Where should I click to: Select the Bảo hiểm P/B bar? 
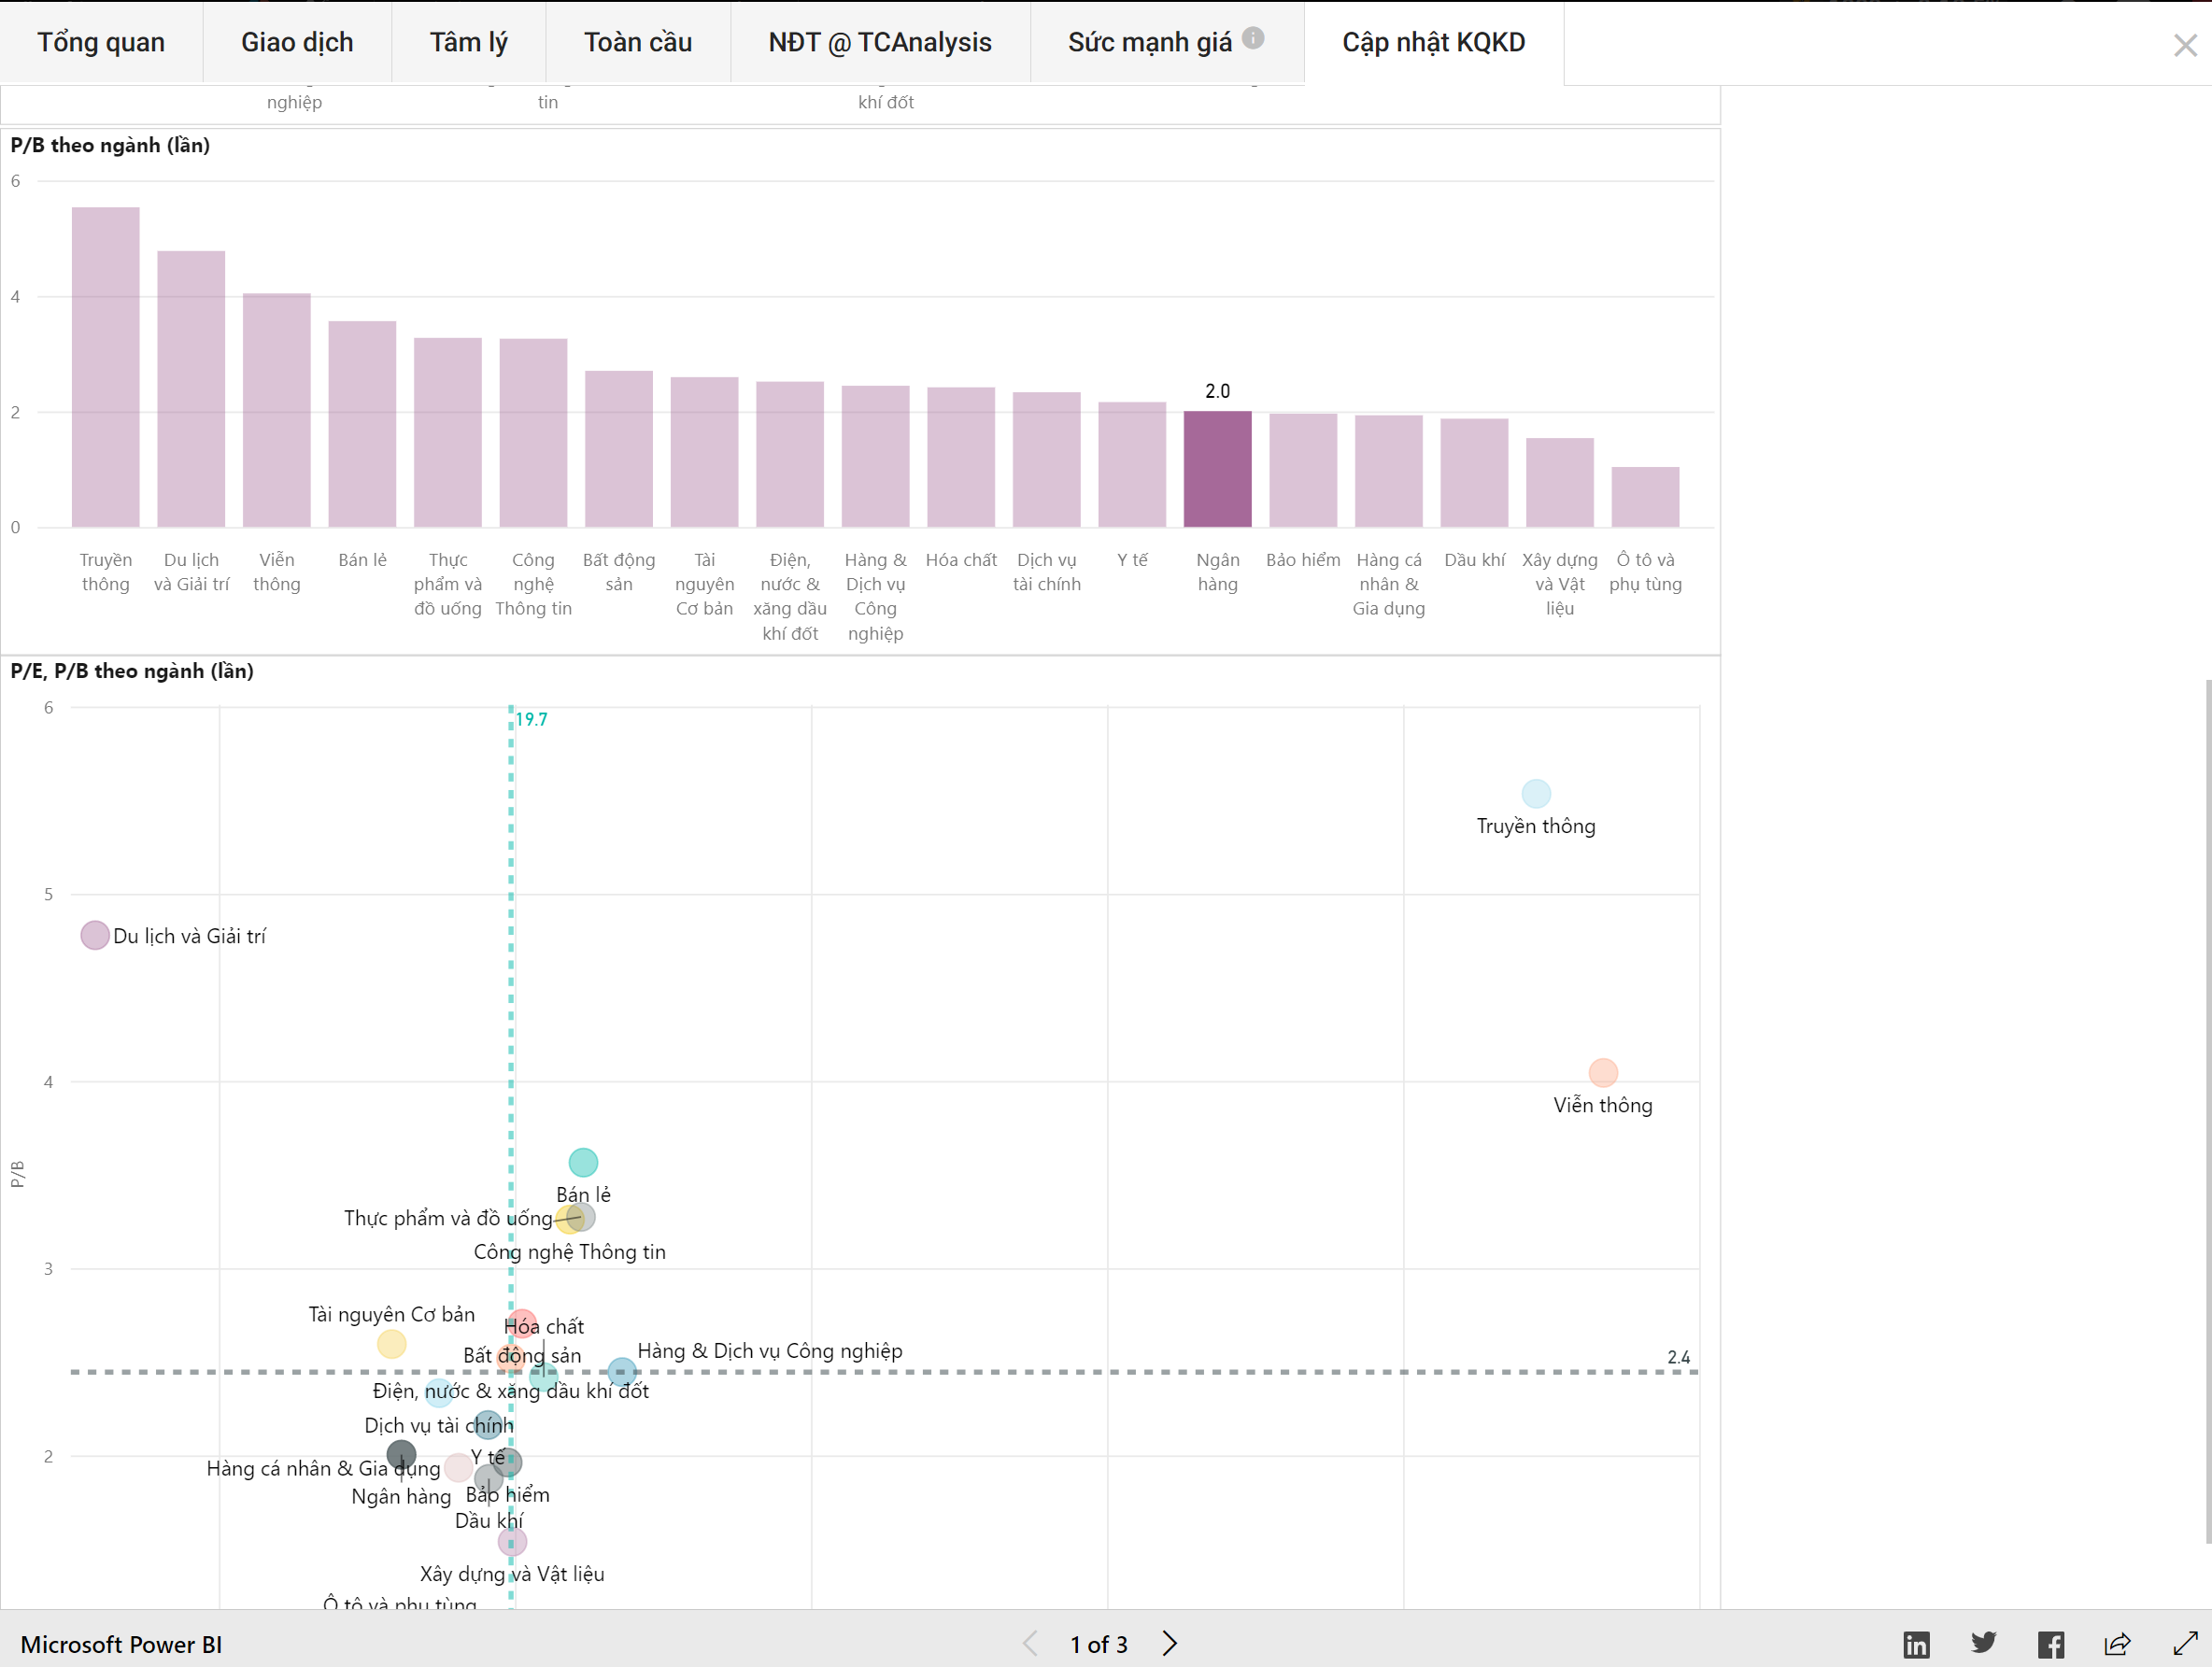point(1303,470)
